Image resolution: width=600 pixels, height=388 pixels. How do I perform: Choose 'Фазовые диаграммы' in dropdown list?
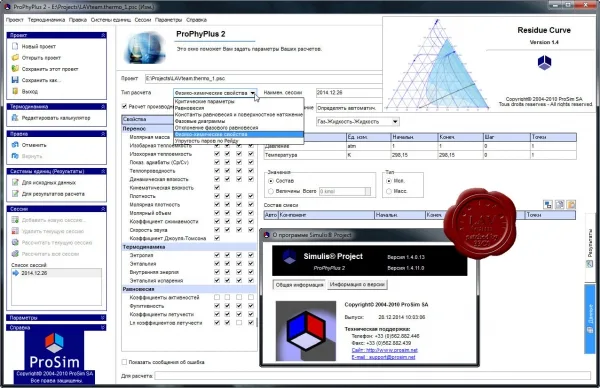pos(238,121)
